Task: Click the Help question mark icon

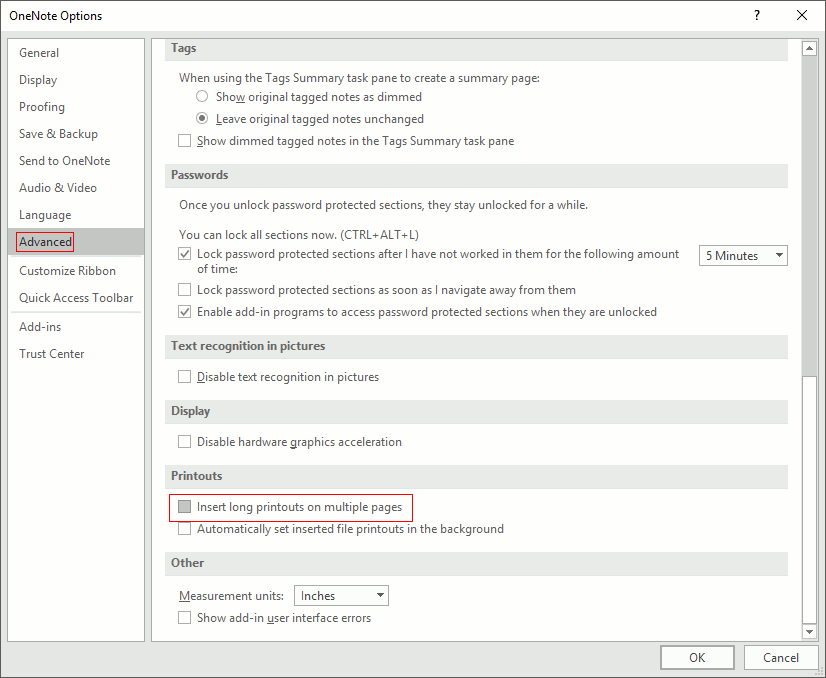Action: pyautogui.click(x=757, y=15)
